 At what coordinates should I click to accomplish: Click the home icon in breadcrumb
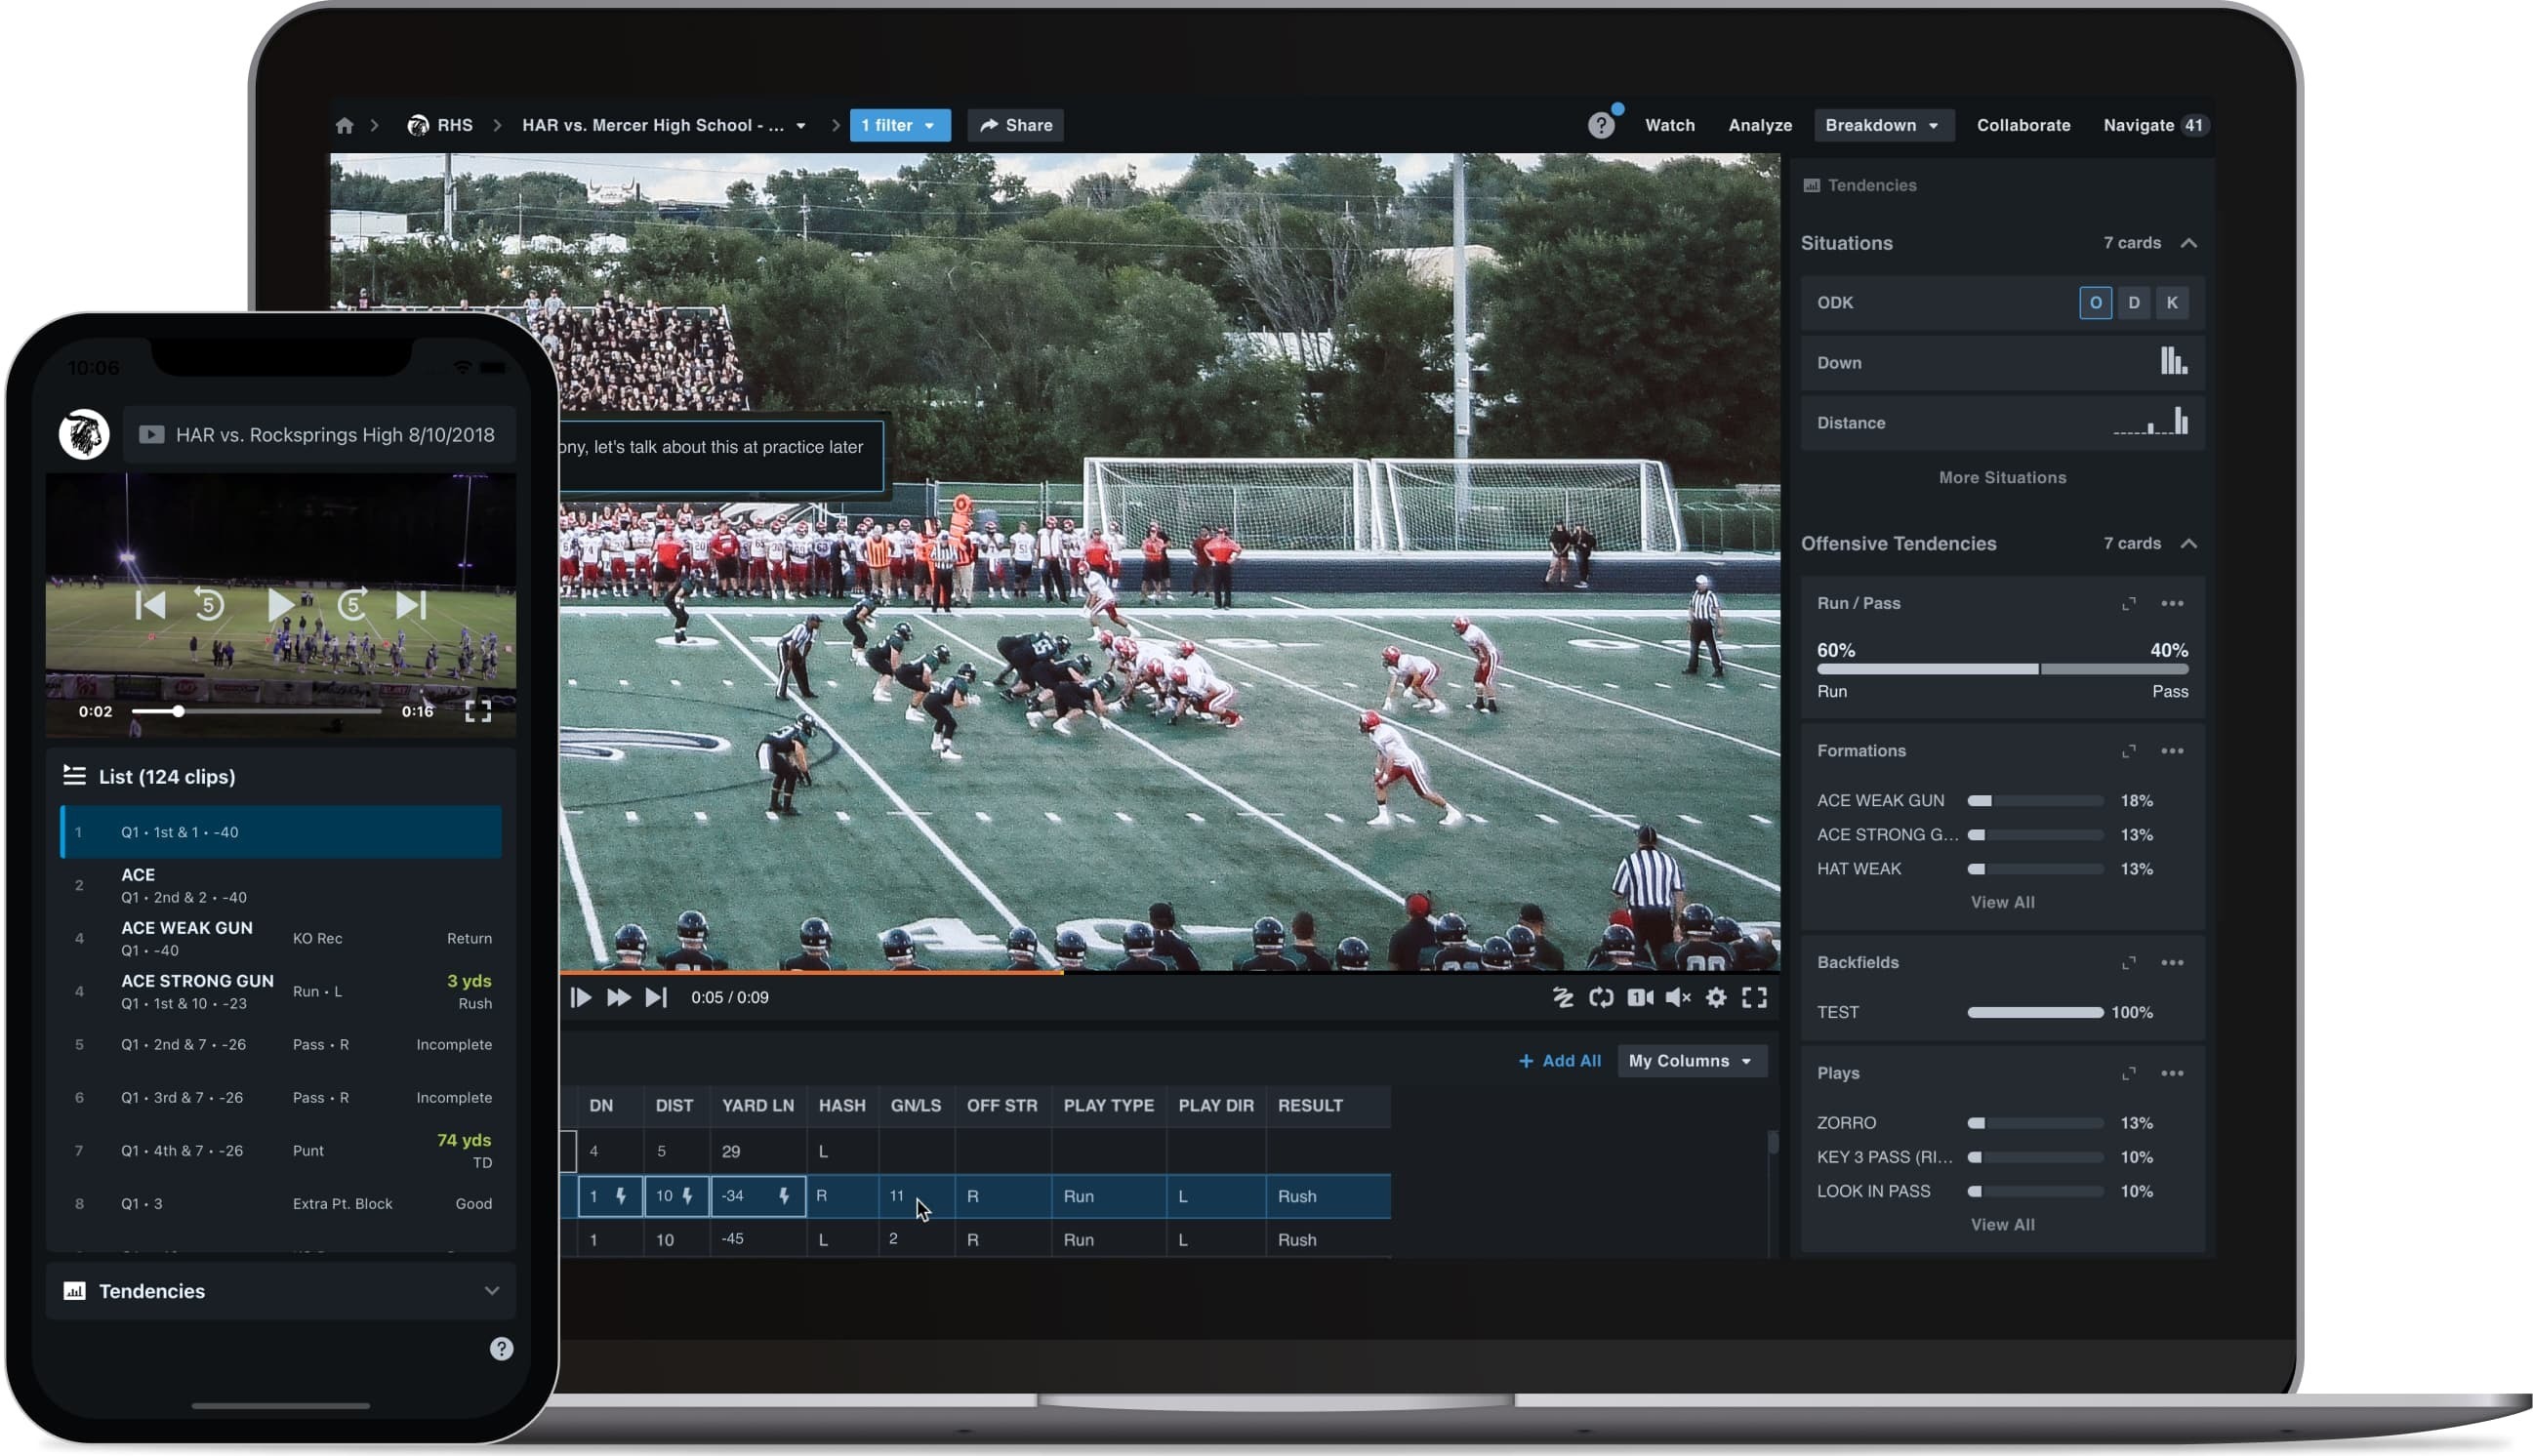(344, 125)
